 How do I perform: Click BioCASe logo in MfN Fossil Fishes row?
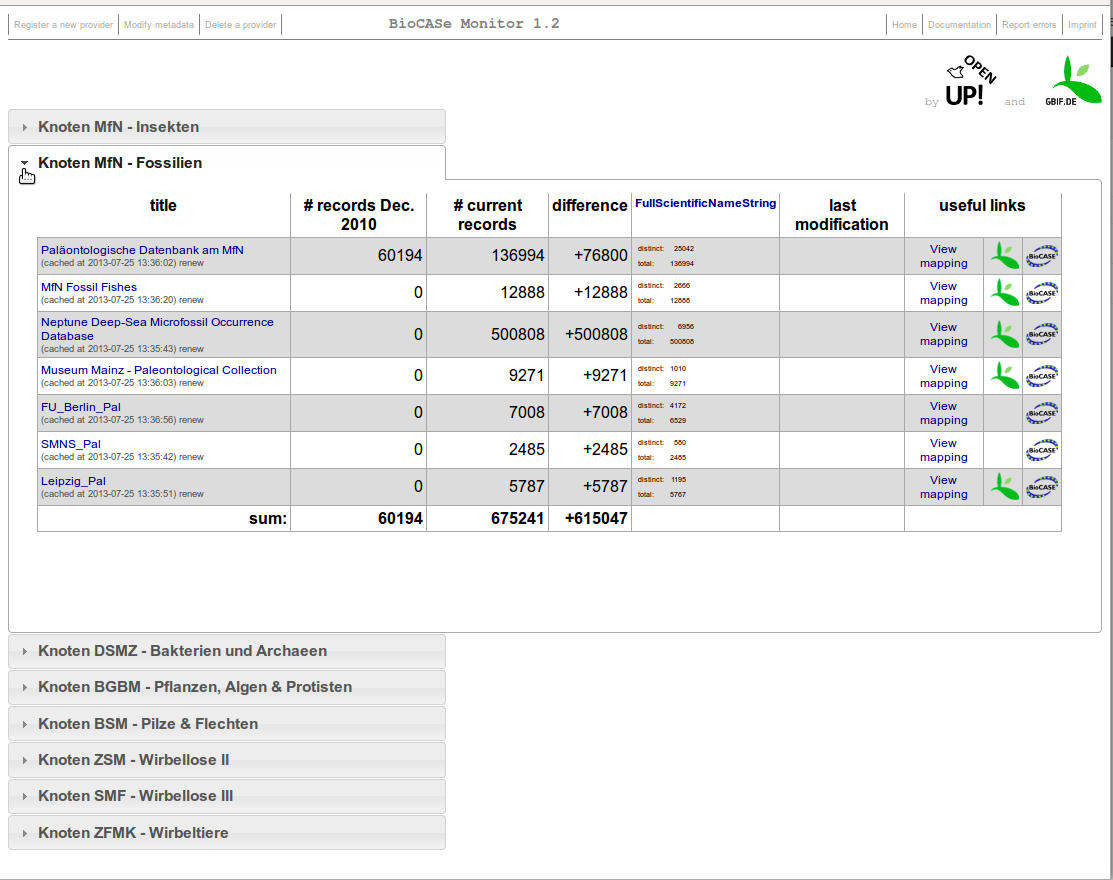pyautogui.click(x=1042, y=292)
